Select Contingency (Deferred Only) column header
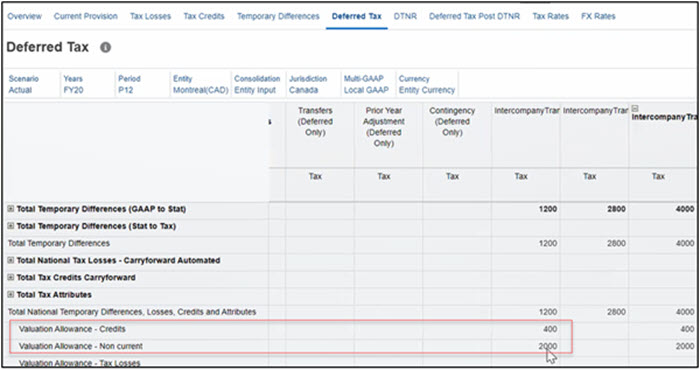 coord(452,121)
